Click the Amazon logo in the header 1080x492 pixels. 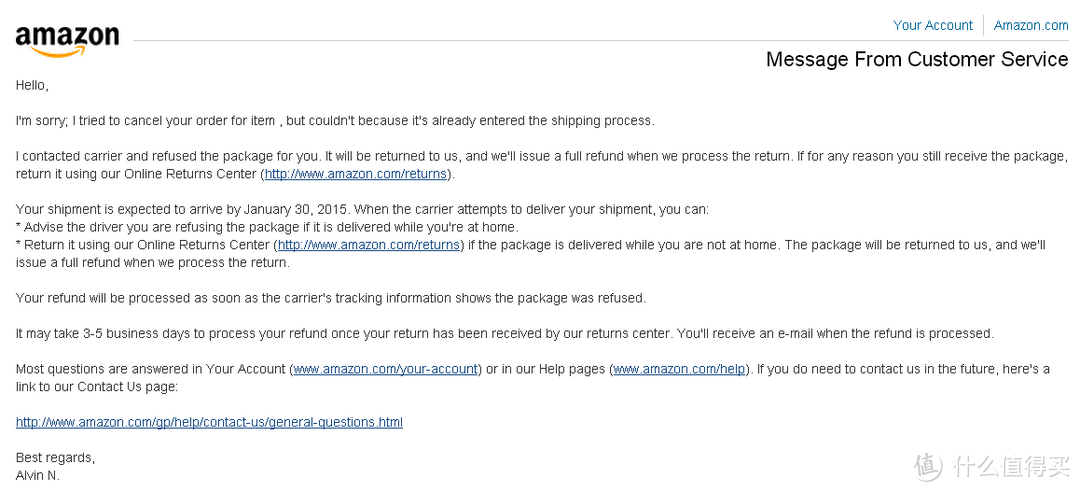[x=68, y=41]
